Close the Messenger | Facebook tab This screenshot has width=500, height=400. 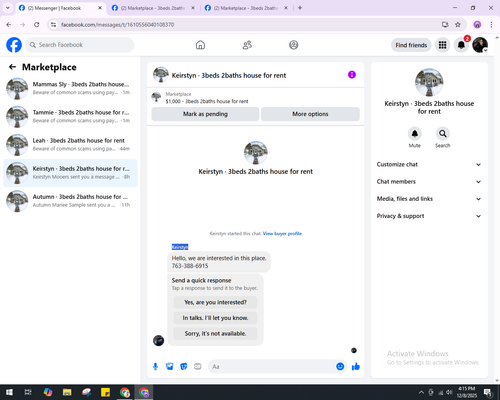[x=100, y=8]
